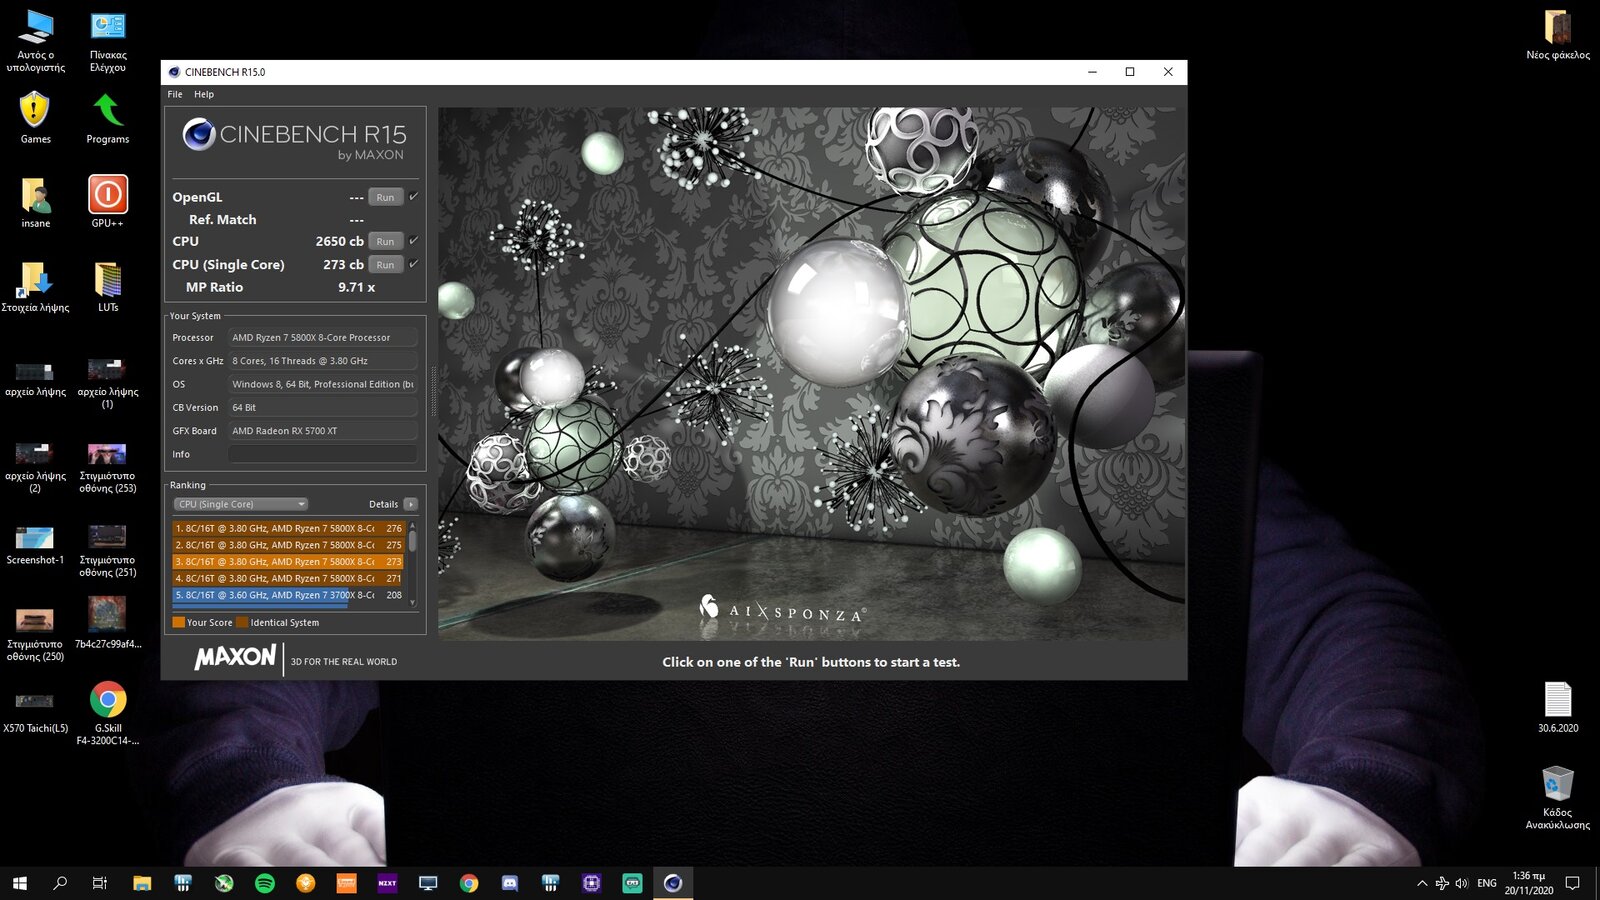Select ranking row 2 with score 275
Image resolution: width=1600 pixels, height=900 pixels.
coord(288,545)
